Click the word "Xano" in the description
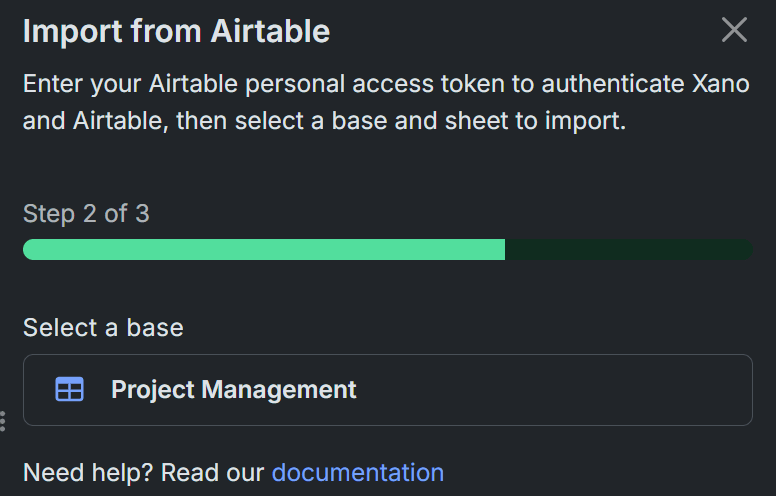Image resolution: width=776 pixels, height=496 pixels. point(720,83)
